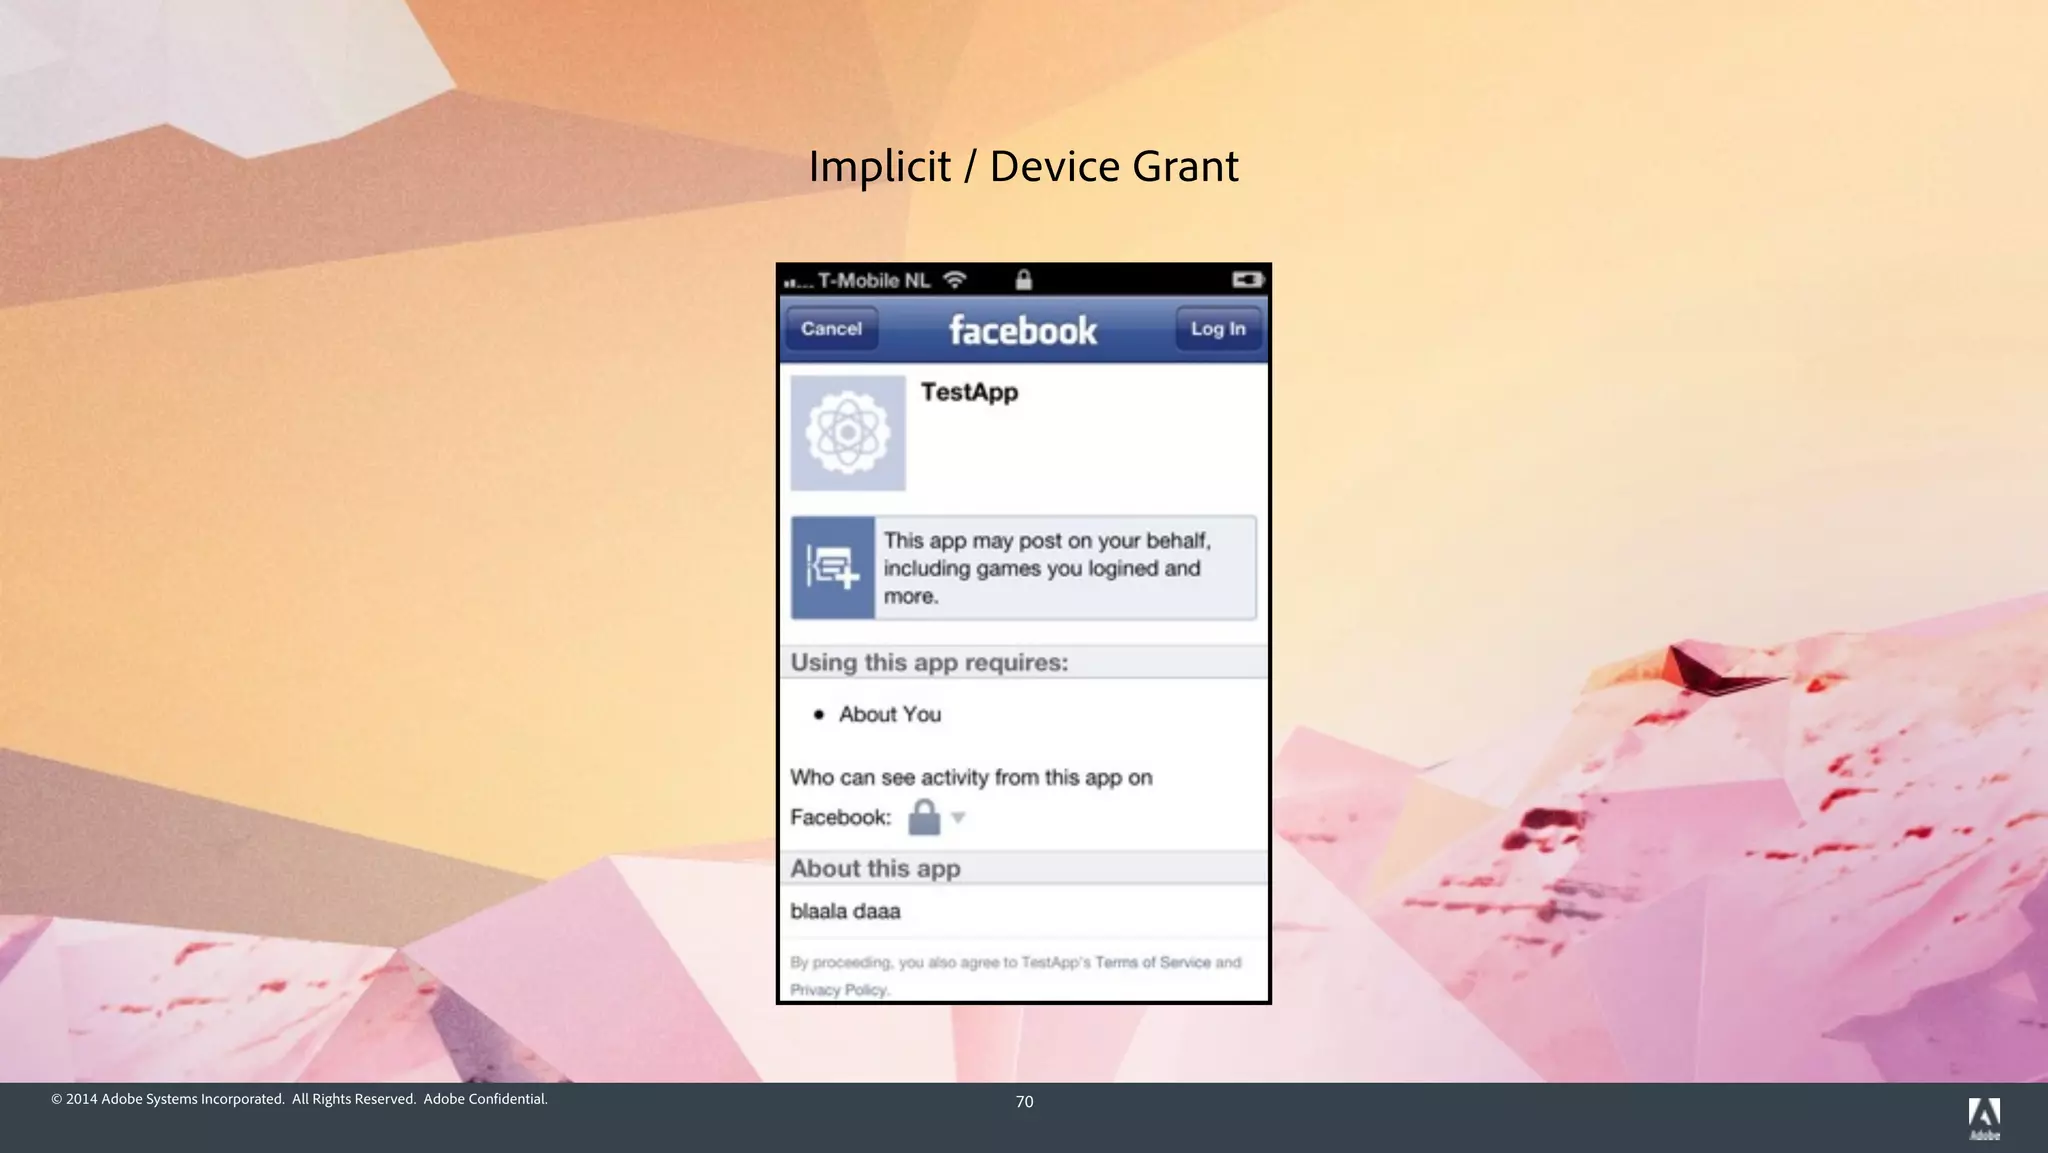Click the 'Implicit / Device Grant' slide title
2048x1153 pixels.
coord(1023,166)
